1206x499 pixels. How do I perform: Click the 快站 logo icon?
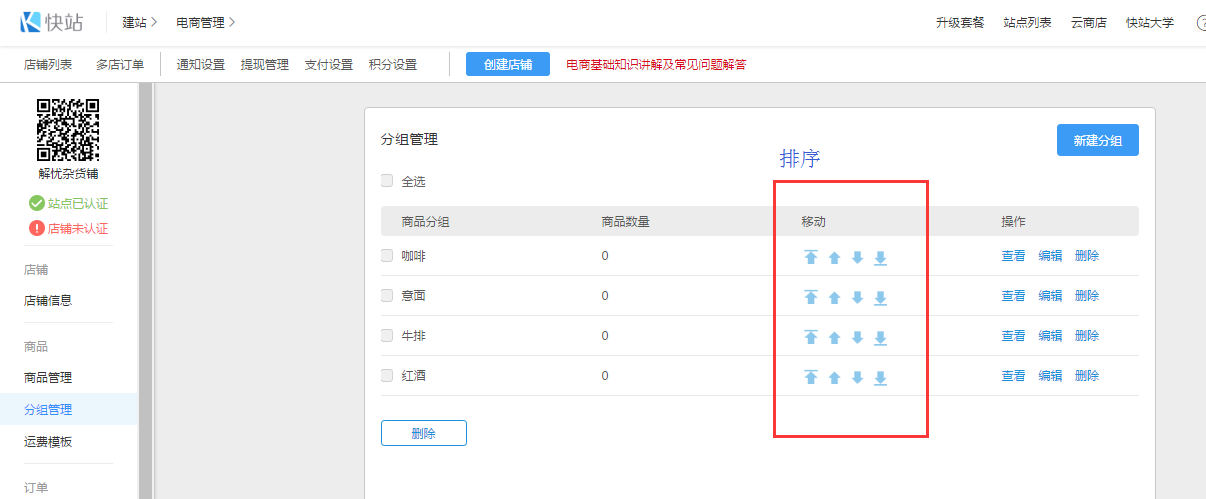[x=31, y=21]
